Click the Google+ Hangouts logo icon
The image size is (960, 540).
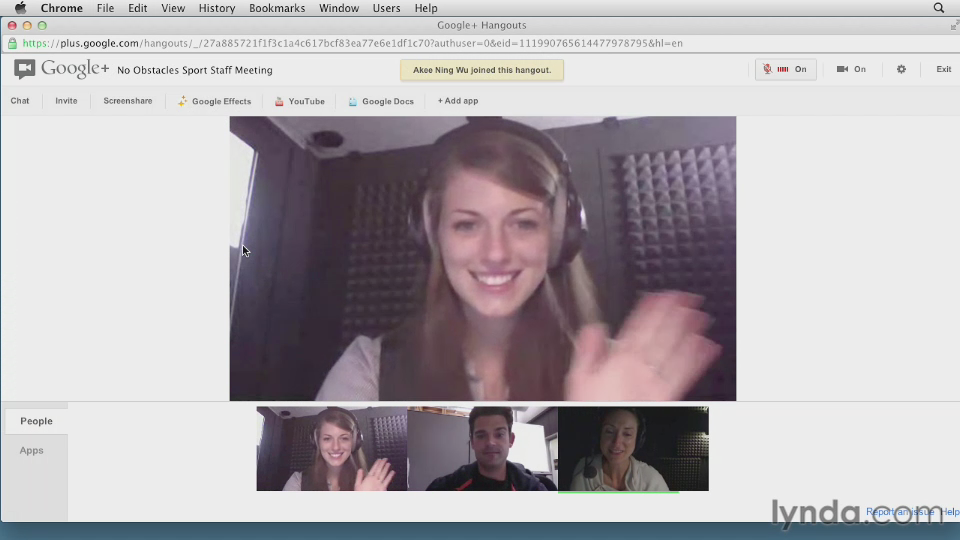25,69
